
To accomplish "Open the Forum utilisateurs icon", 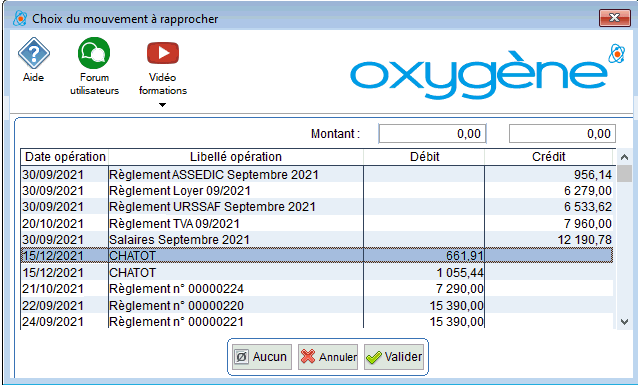I will [94, 53].
